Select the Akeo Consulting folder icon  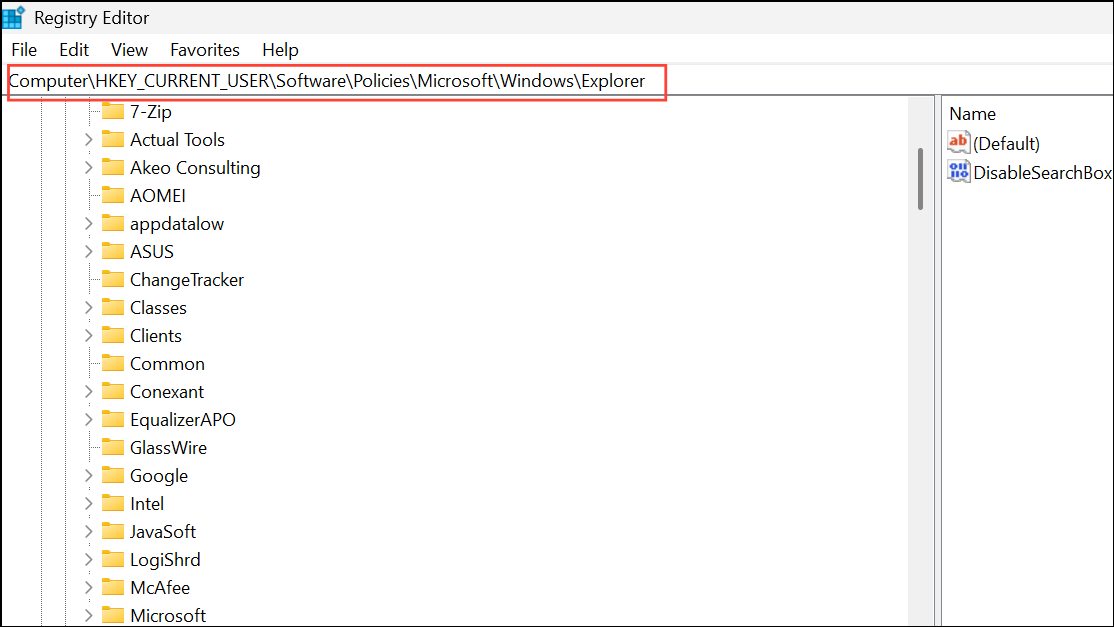113,168
